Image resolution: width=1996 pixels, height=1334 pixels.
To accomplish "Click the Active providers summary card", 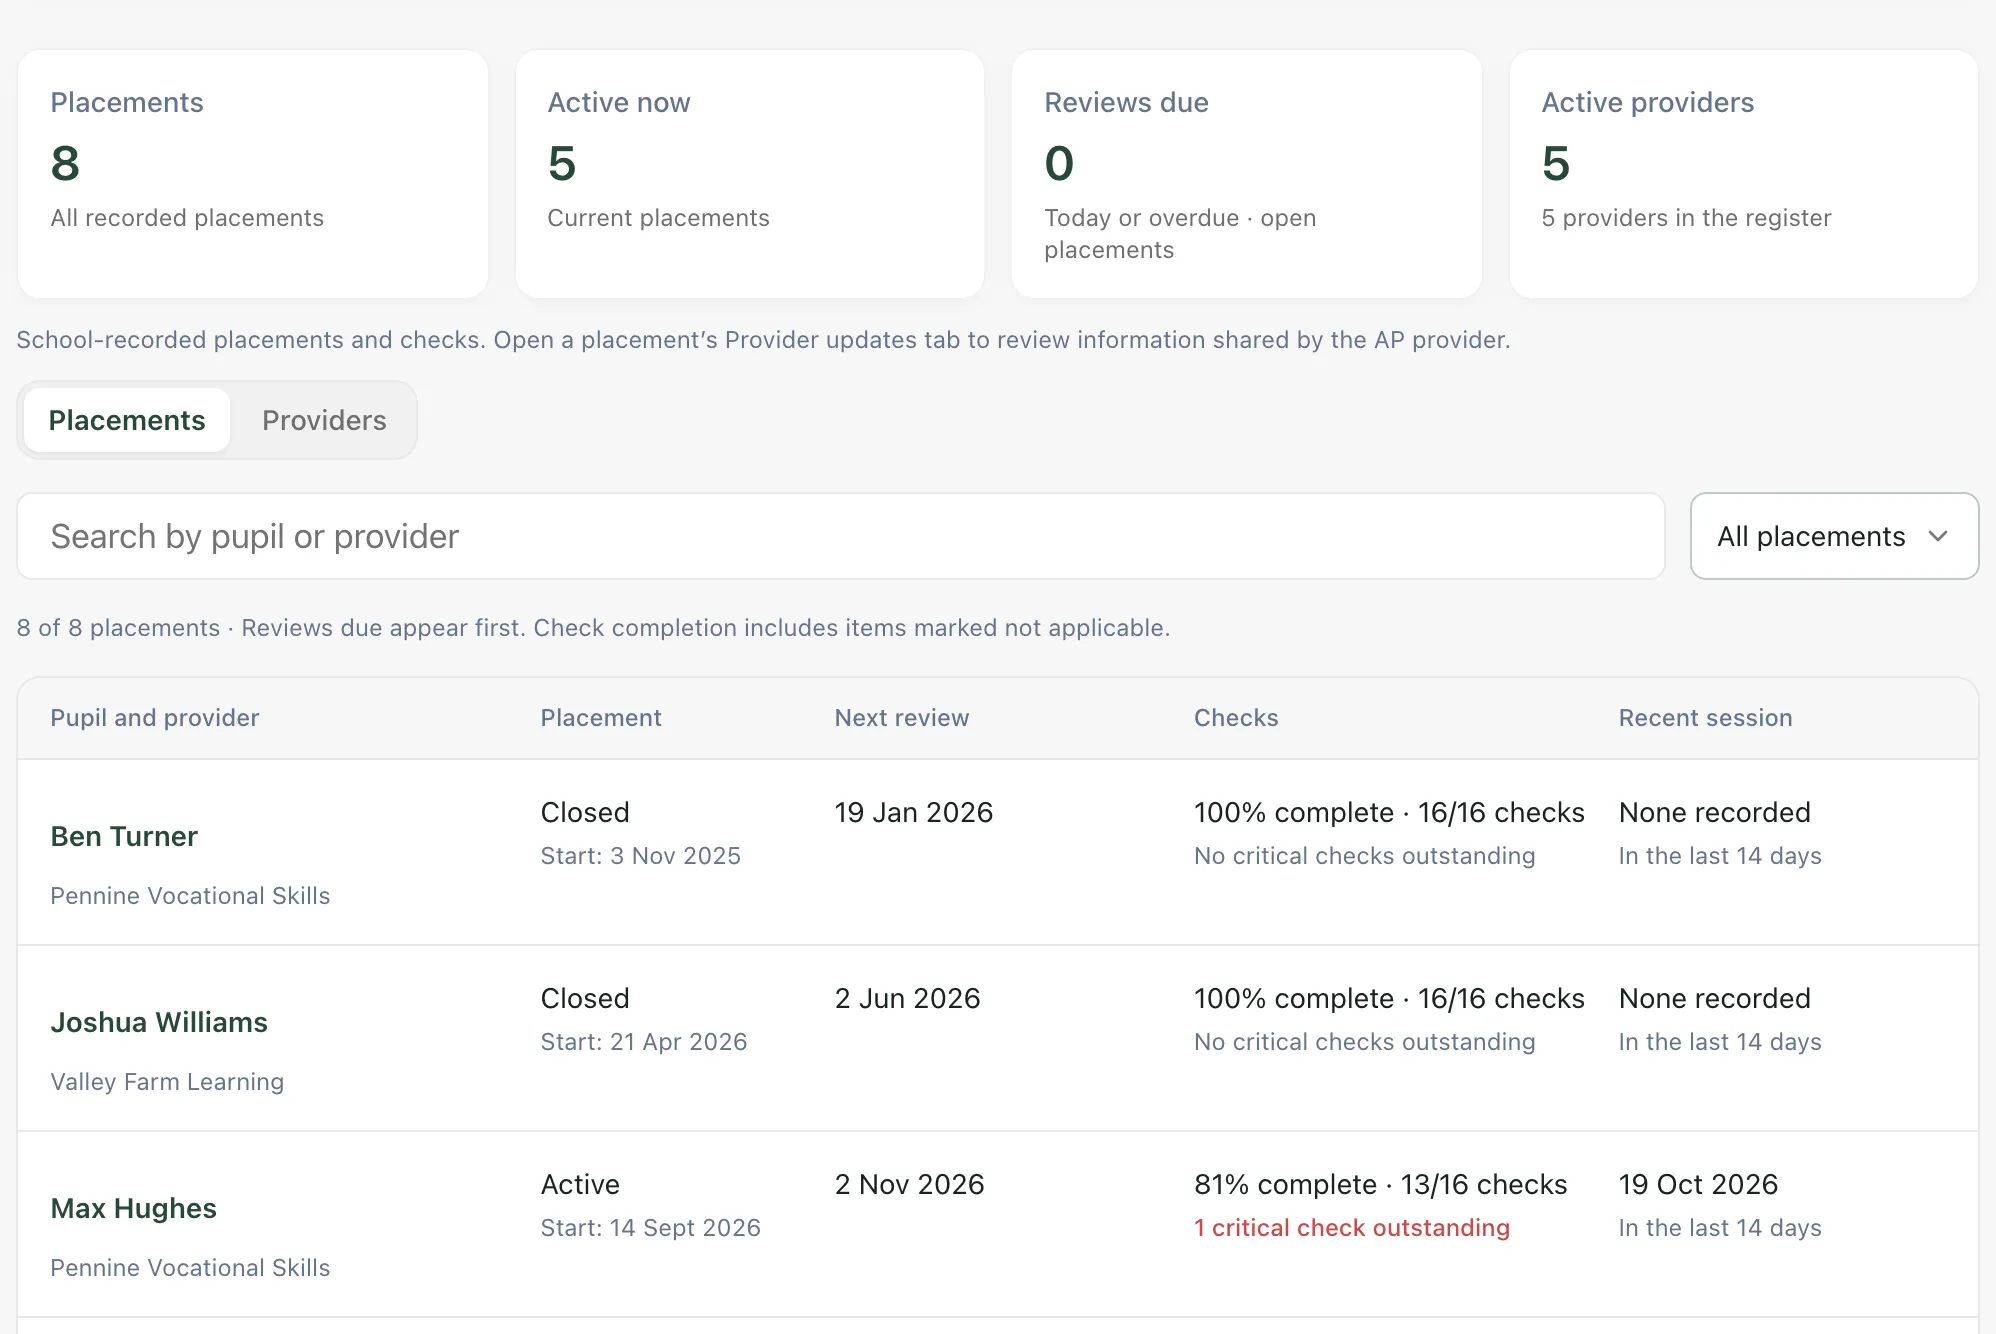I will tap(1744, 174).
